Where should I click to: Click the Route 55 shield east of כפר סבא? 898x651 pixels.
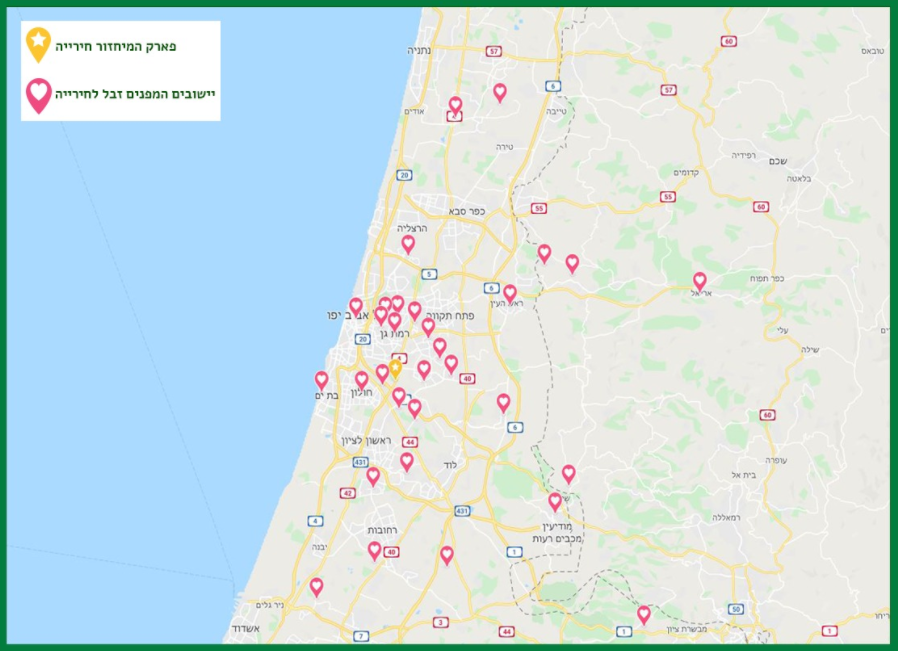tap(538, 208)
